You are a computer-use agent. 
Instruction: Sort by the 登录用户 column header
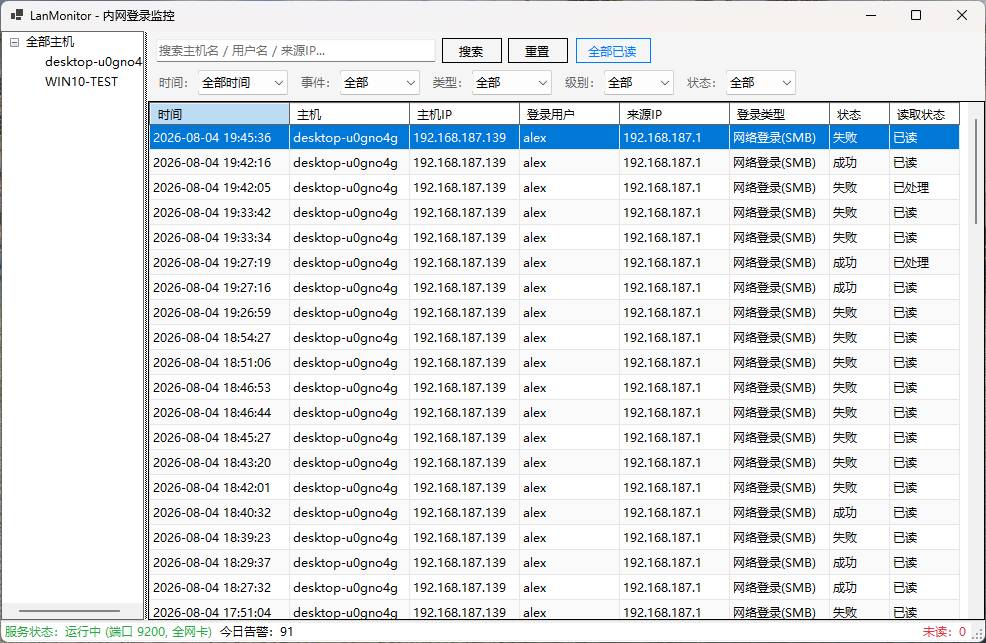pyautogui.click(x=570, y=114)
